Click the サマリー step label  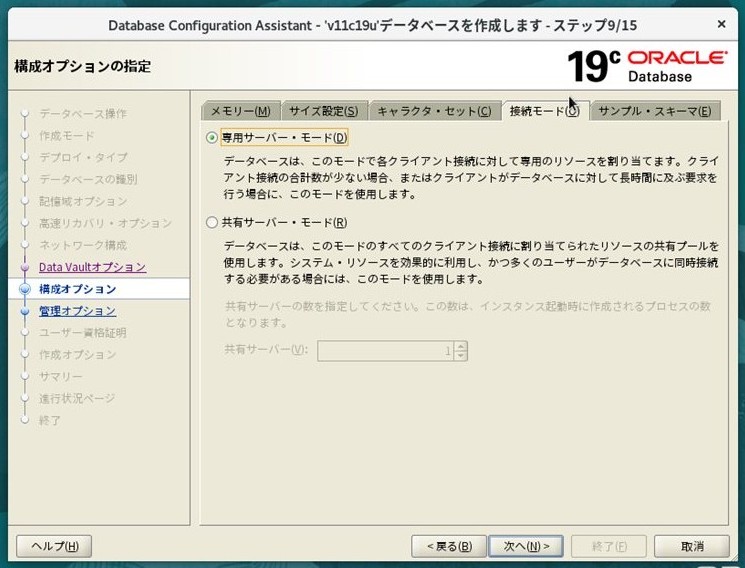[61, 376]
